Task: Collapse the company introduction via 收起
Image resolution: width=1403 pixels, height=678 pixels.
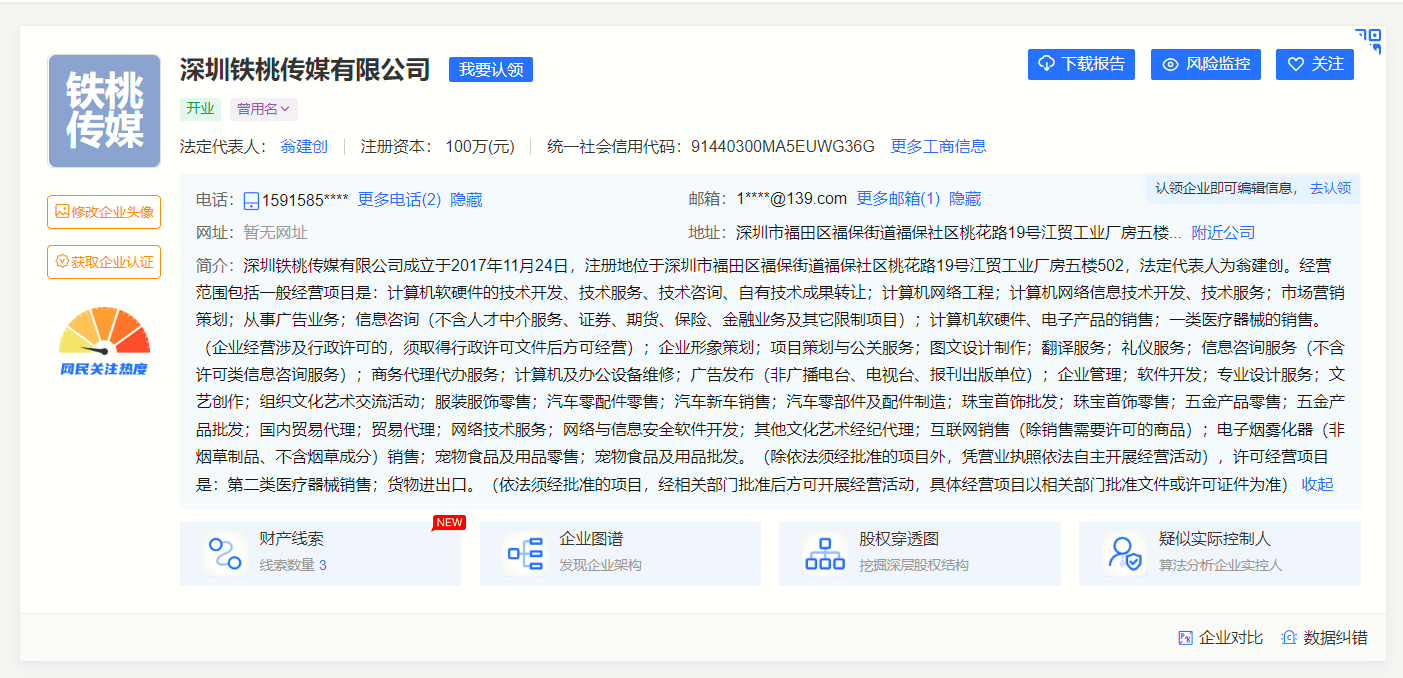Action: click(x=1319, y=483)
